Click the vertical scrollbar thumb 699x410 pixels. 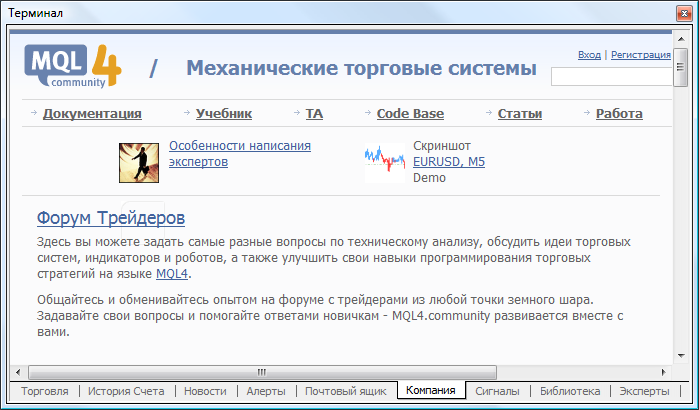(x=681, y=67)
